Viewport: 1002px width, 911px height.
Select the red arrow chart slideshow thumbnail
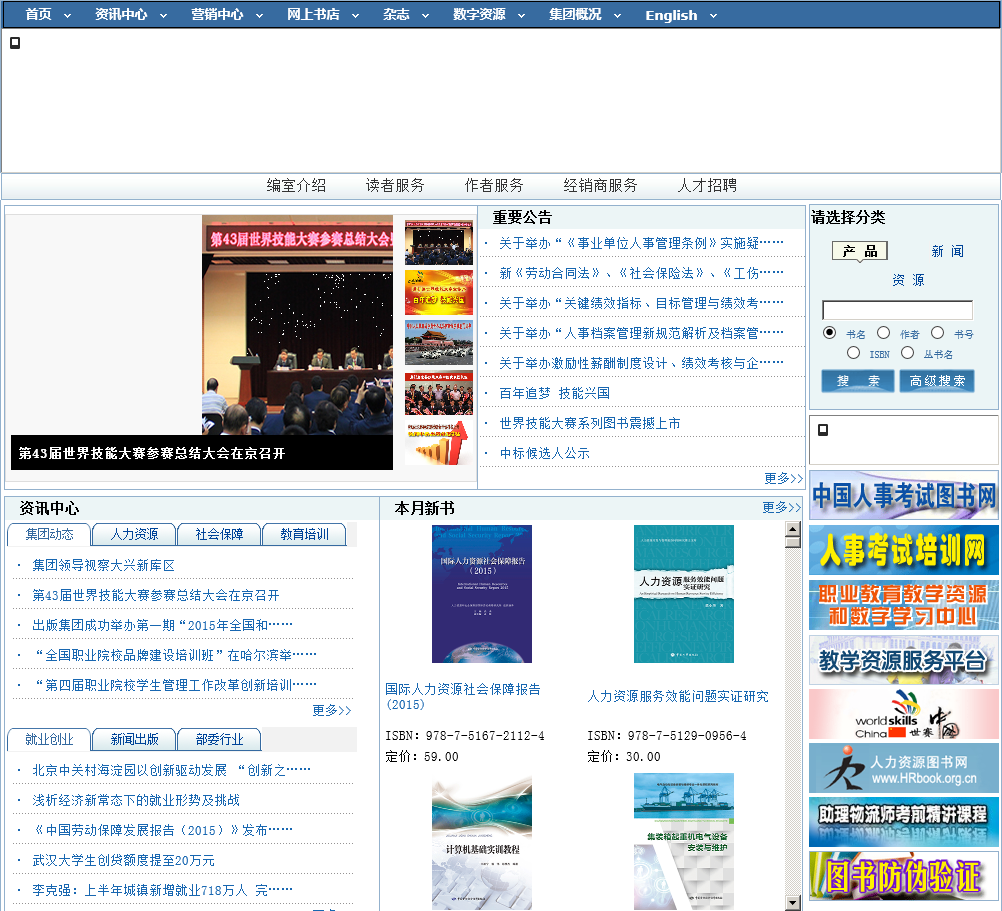click(x=439, y=443)
